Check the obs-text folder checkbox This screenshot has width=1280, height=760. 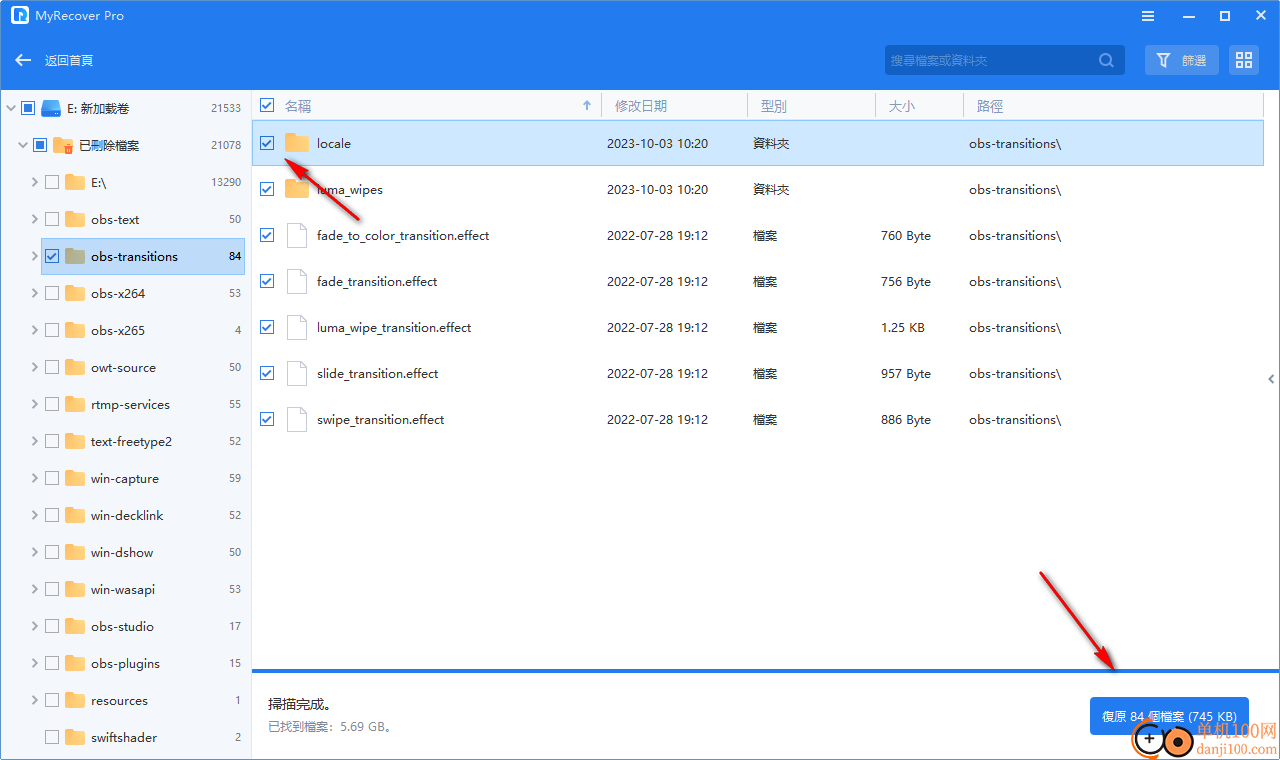[x=52, y=219]
